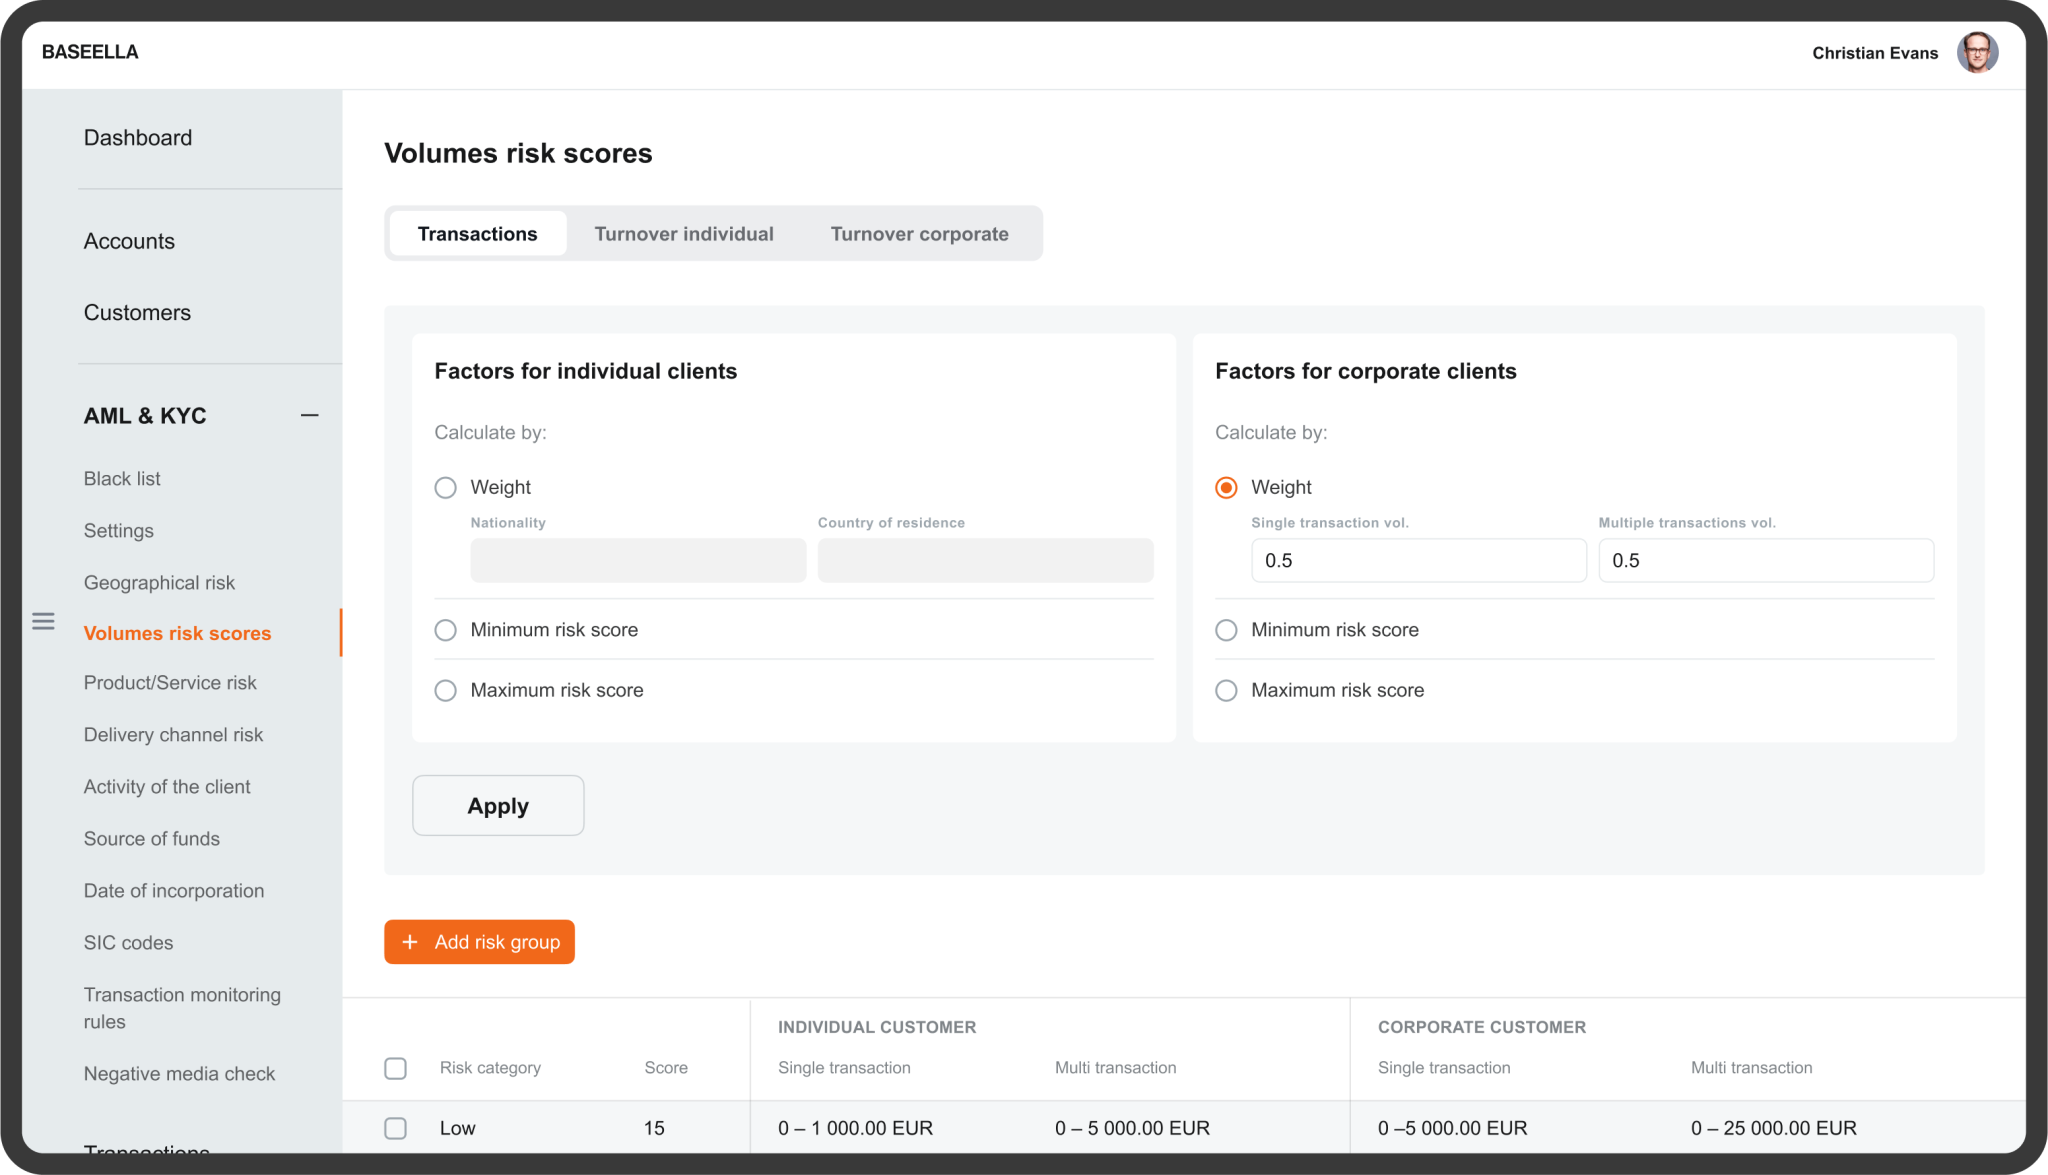
Task: Select Weight for individual clients calculation
Action: [x=445, y=488]
